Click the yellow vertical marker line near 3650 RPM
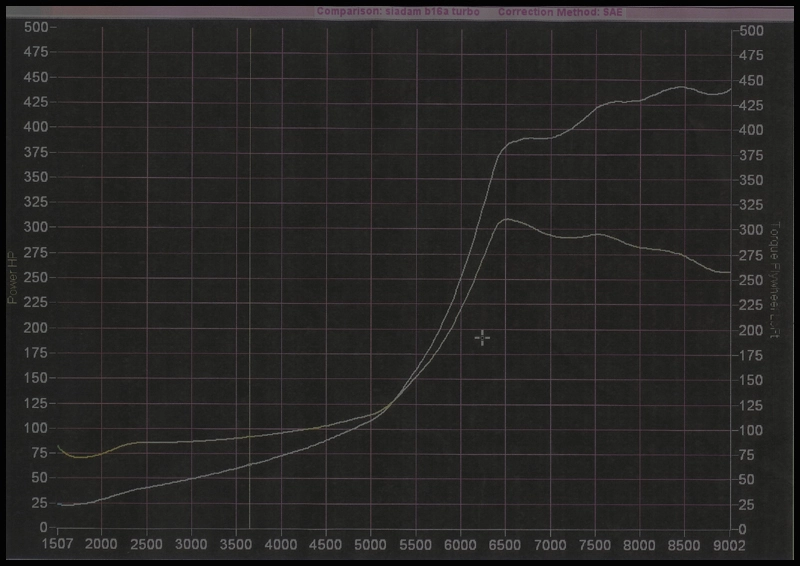Screen dimensions: 800x566 [x=249, y=278]
